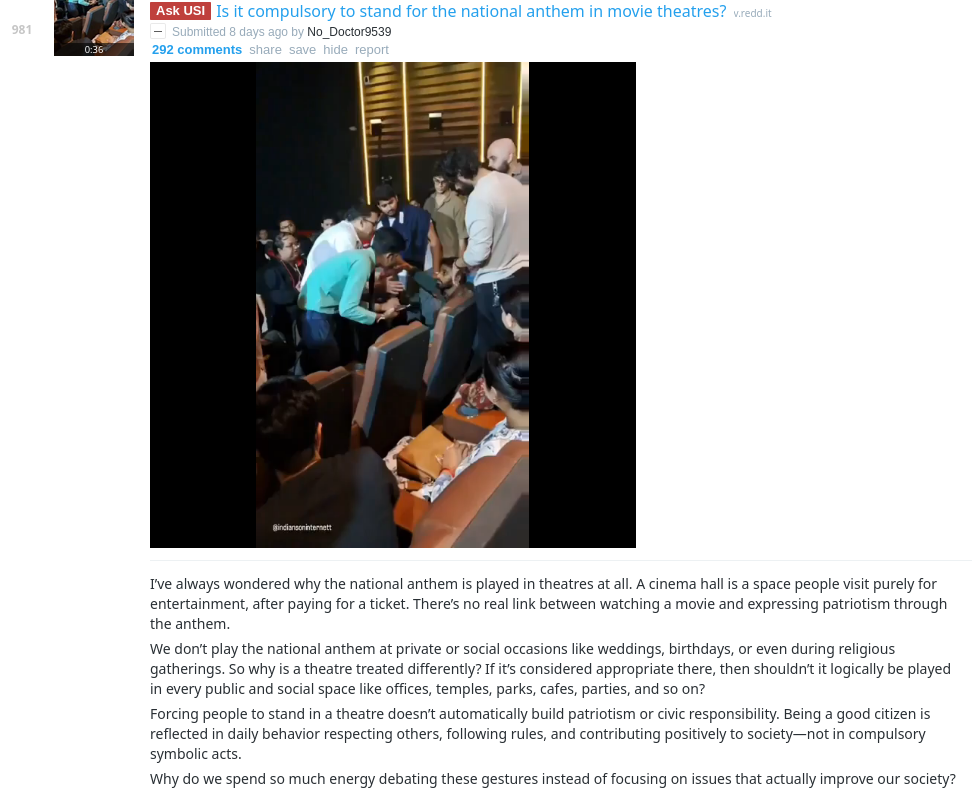This screenshot has width=972, height=798.
Task: Save the post using the save link
Action: [x=302, y=50]
